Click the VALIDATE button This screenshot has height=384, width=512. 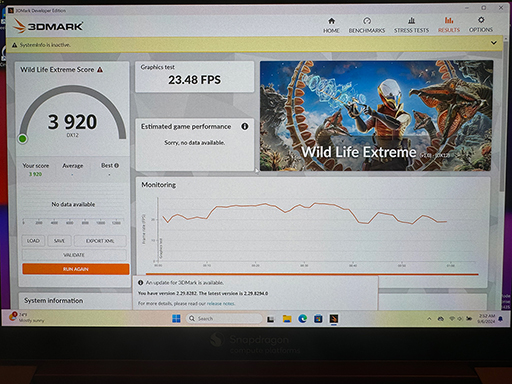point(74,255)
